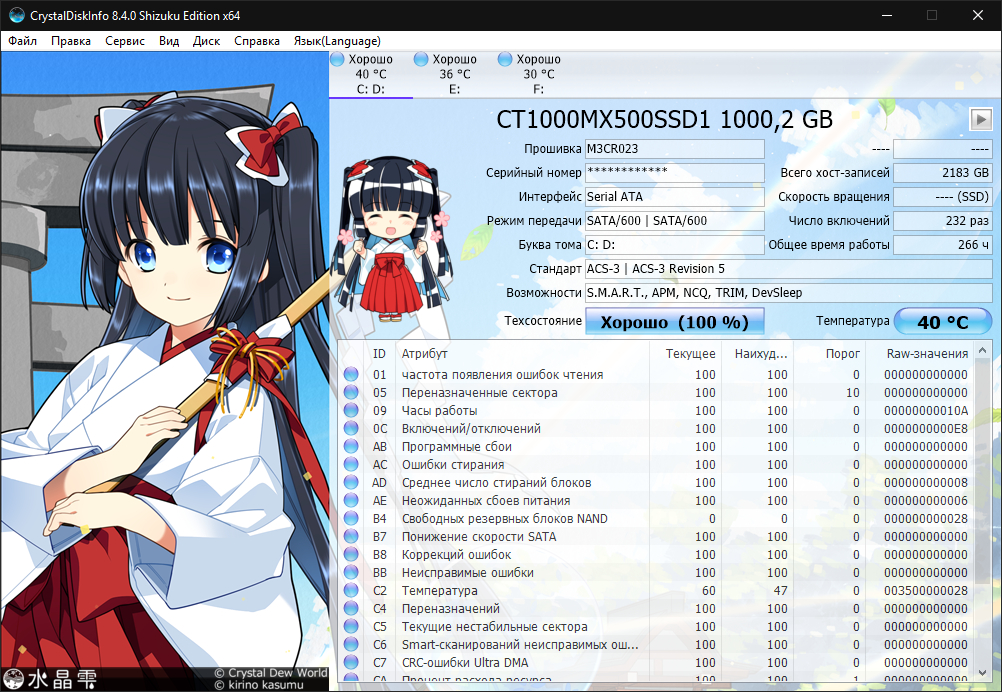
Task: Click the Хорошо (100 %) health status button
Action: pos(675,321)
